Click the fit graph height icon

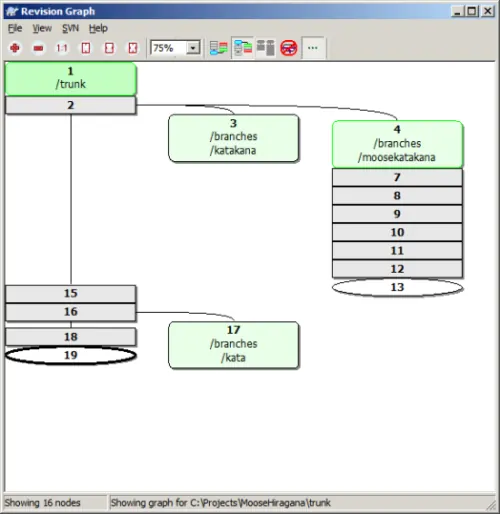click(86, 48)
